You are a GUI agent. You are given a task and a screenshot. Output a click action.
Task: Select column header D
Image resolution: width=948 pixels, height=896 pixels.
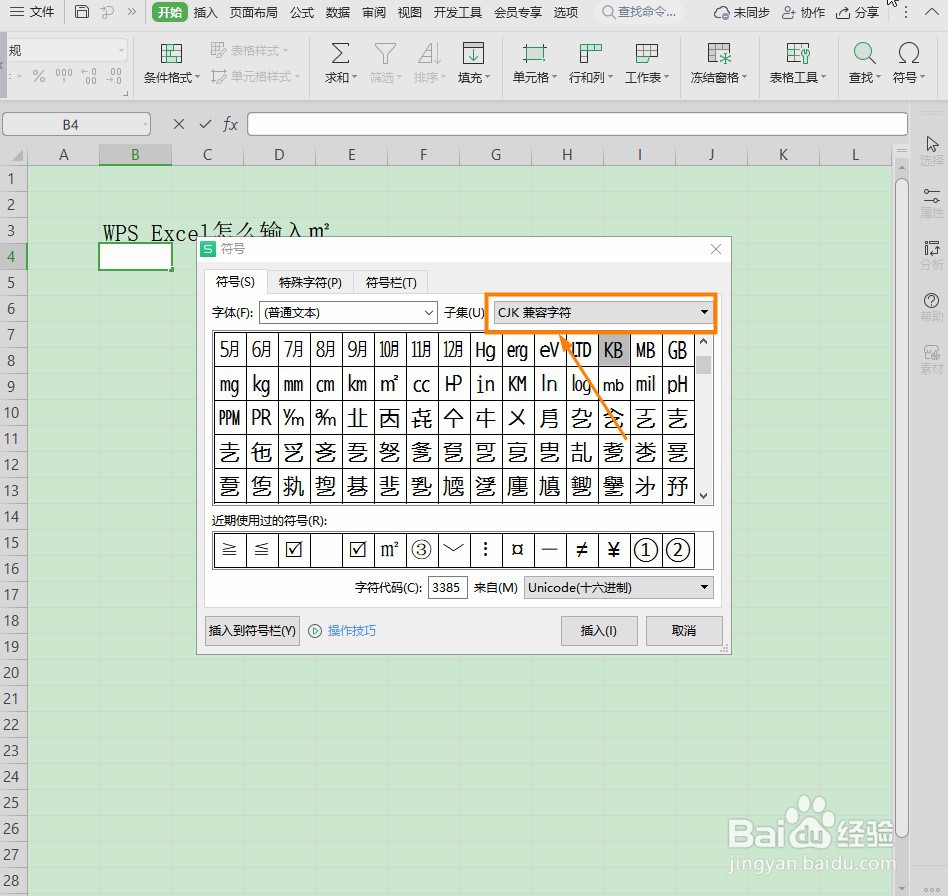click(279, 155)
